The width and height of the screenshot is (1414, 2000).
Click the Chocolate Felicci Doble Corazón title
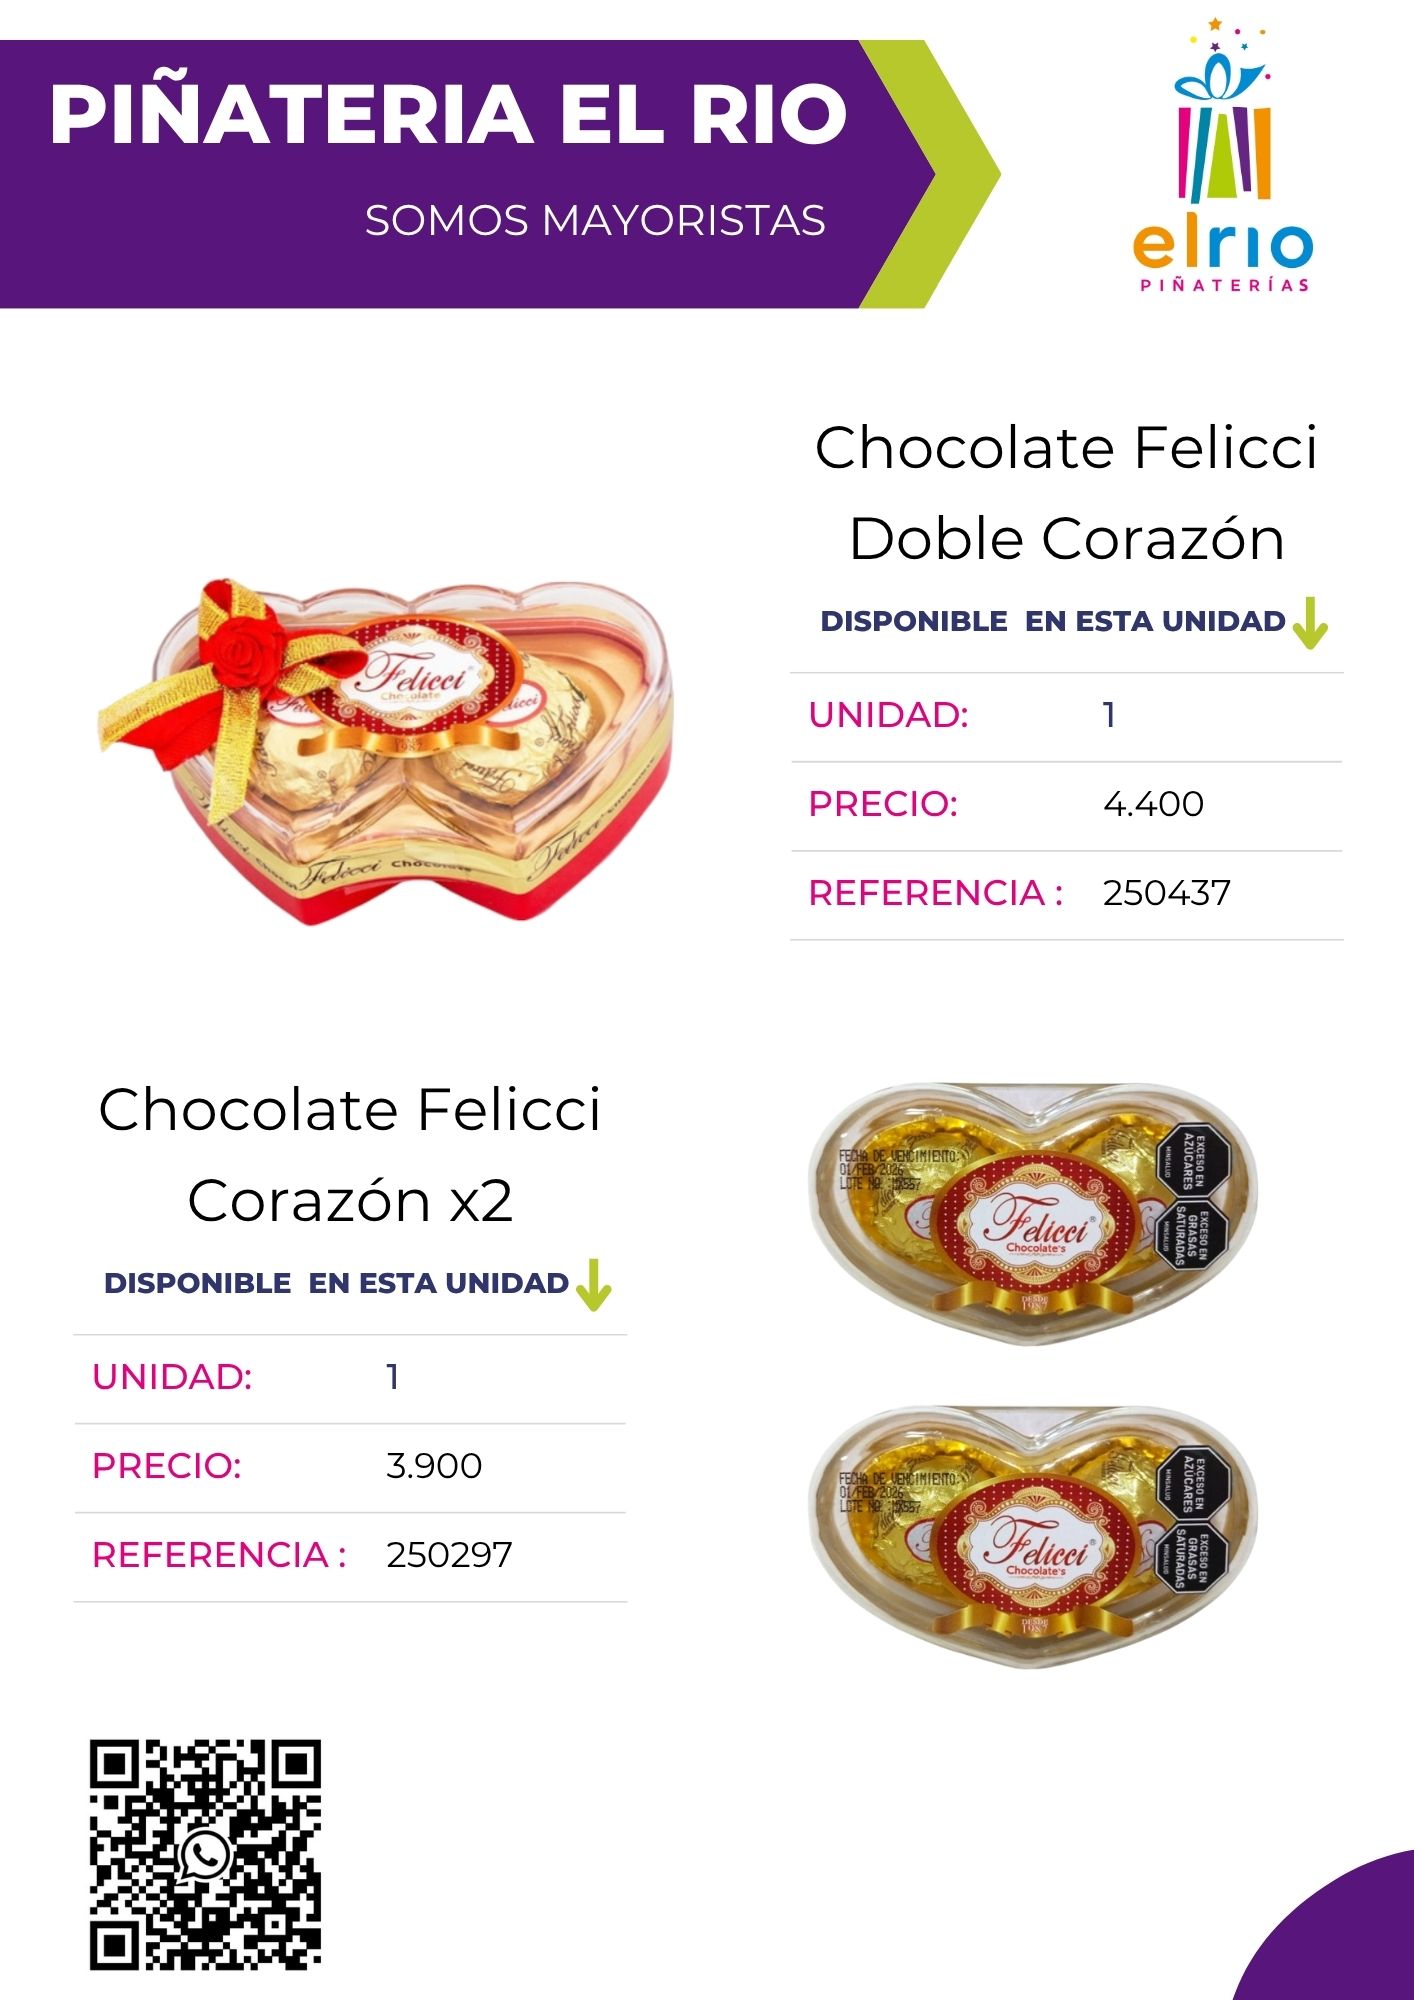tap(1066, 493)
